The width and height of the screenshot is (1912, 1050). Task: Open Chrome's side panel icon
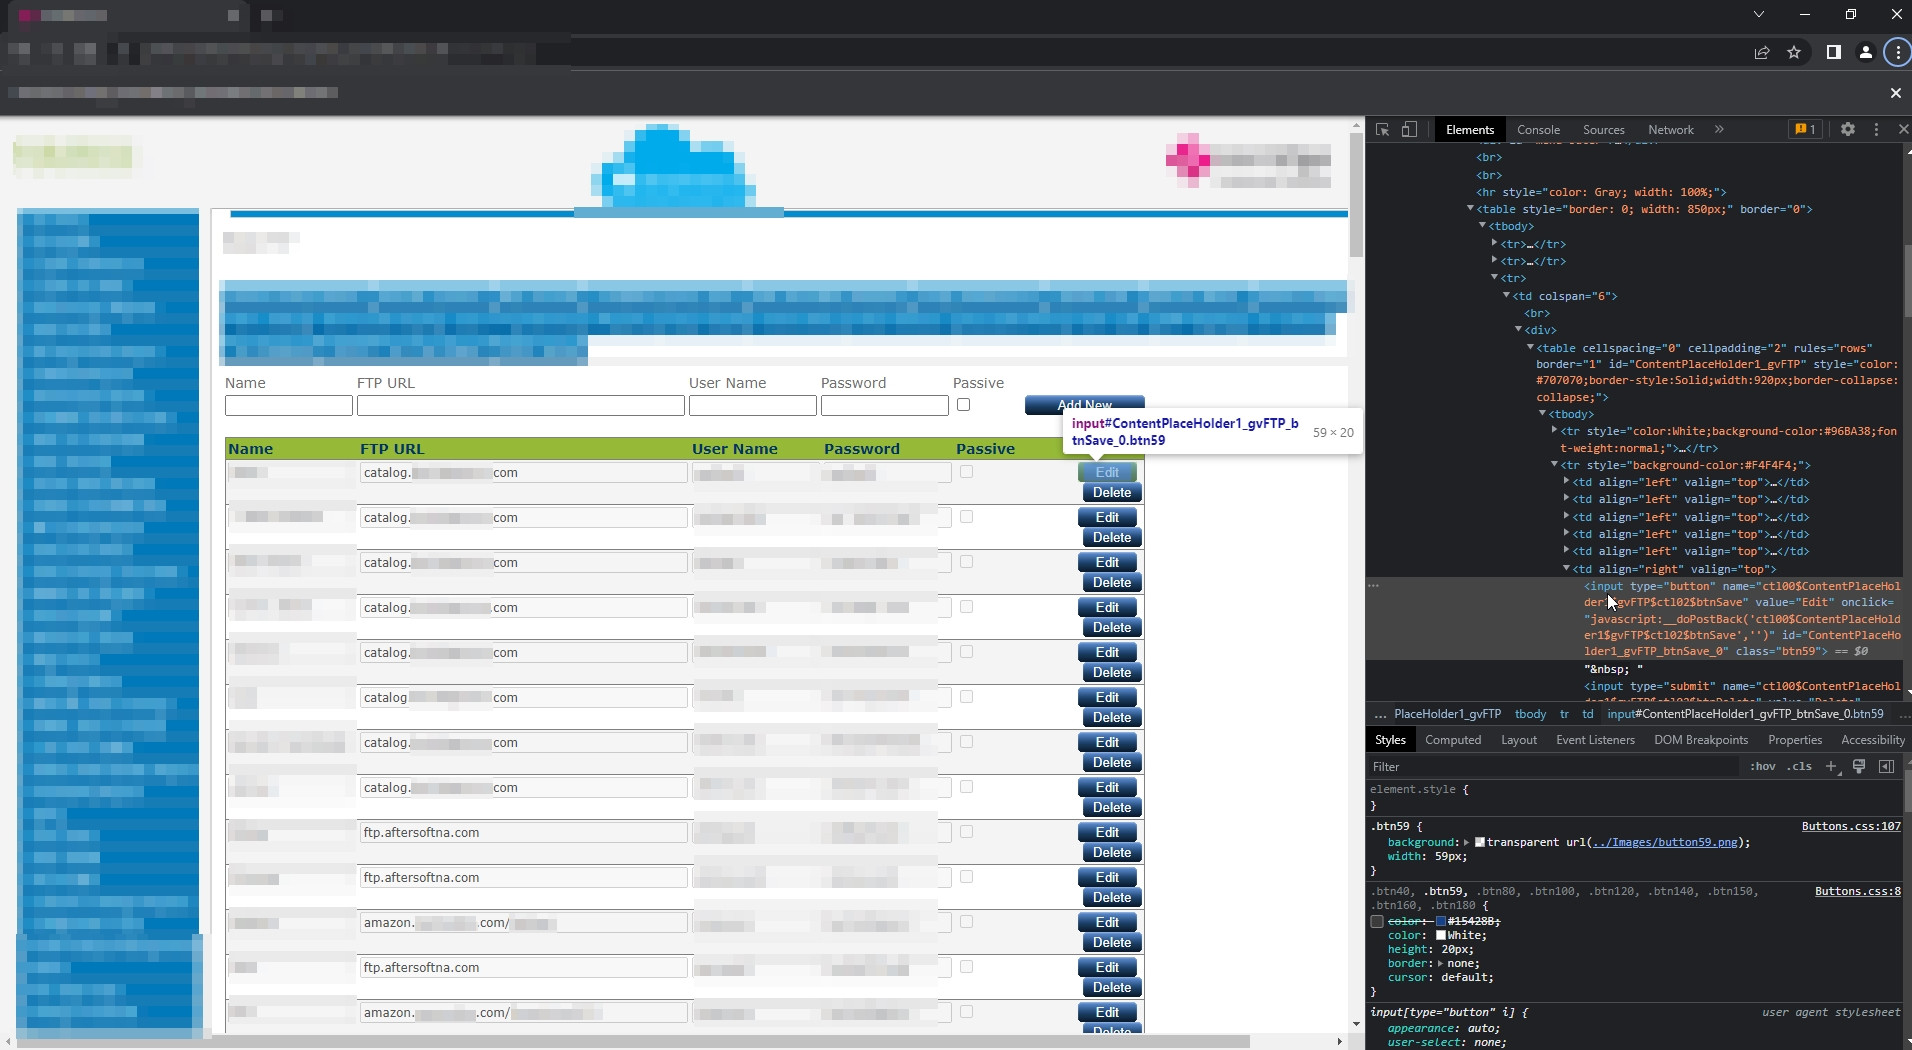coord(1834,53)
